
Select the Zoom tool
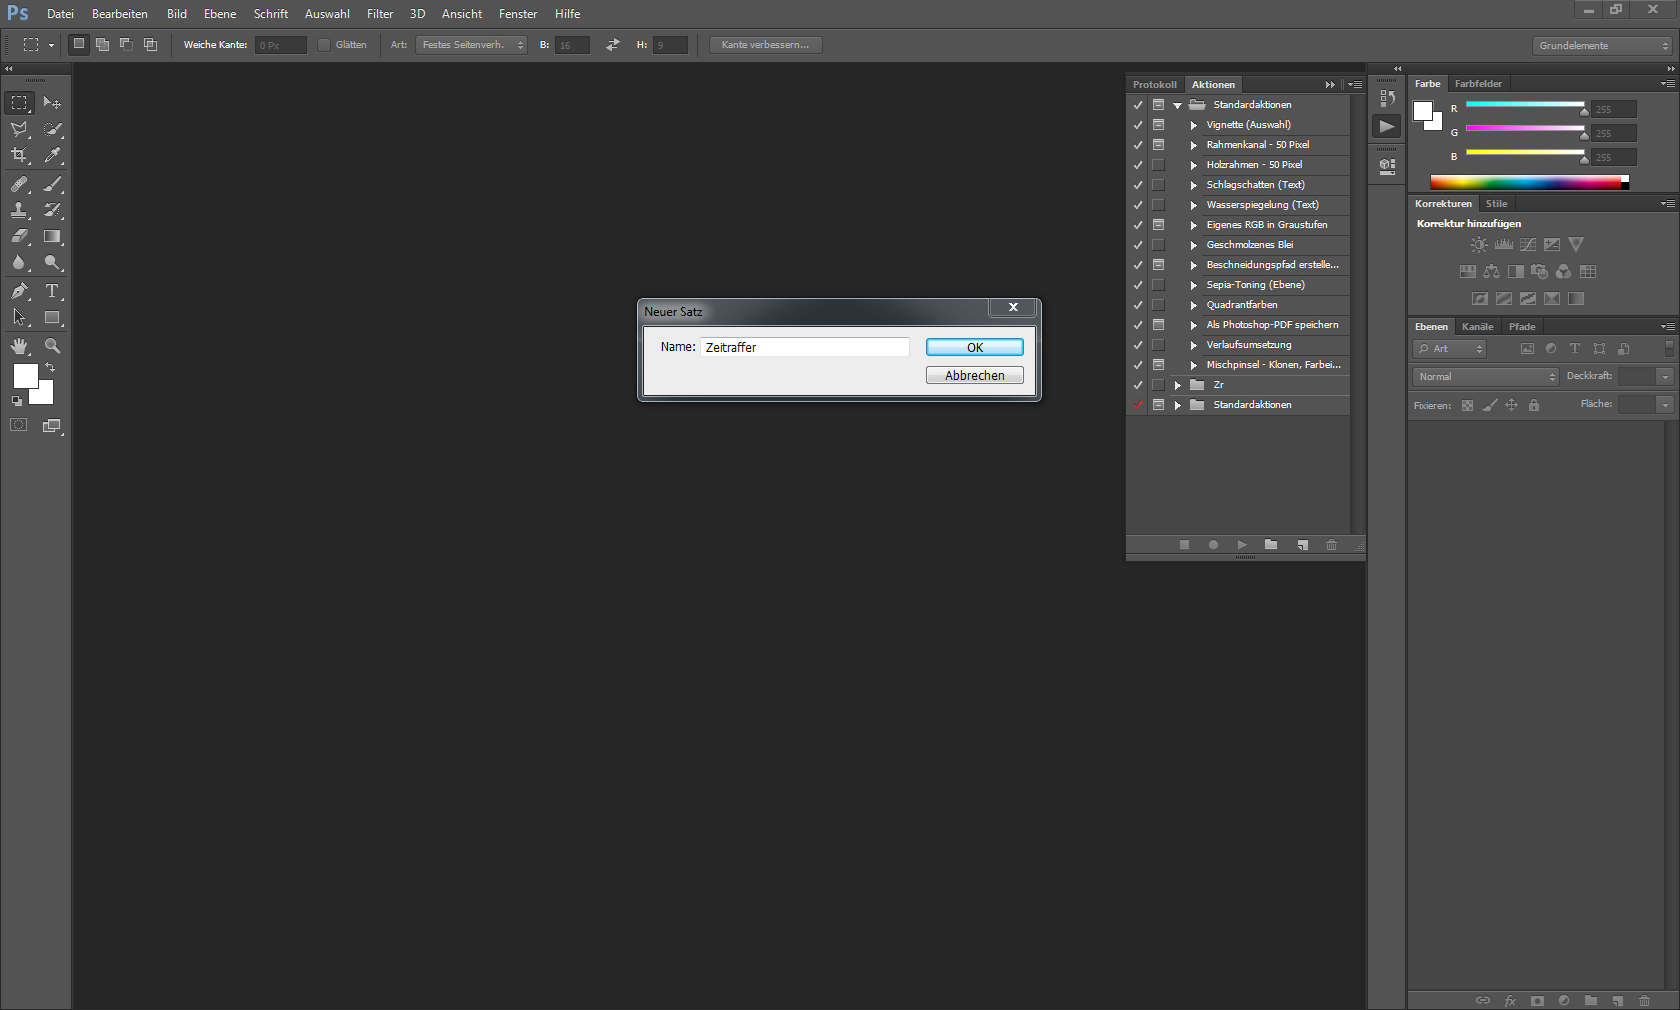pyautogui.click(x=52, y=346)
